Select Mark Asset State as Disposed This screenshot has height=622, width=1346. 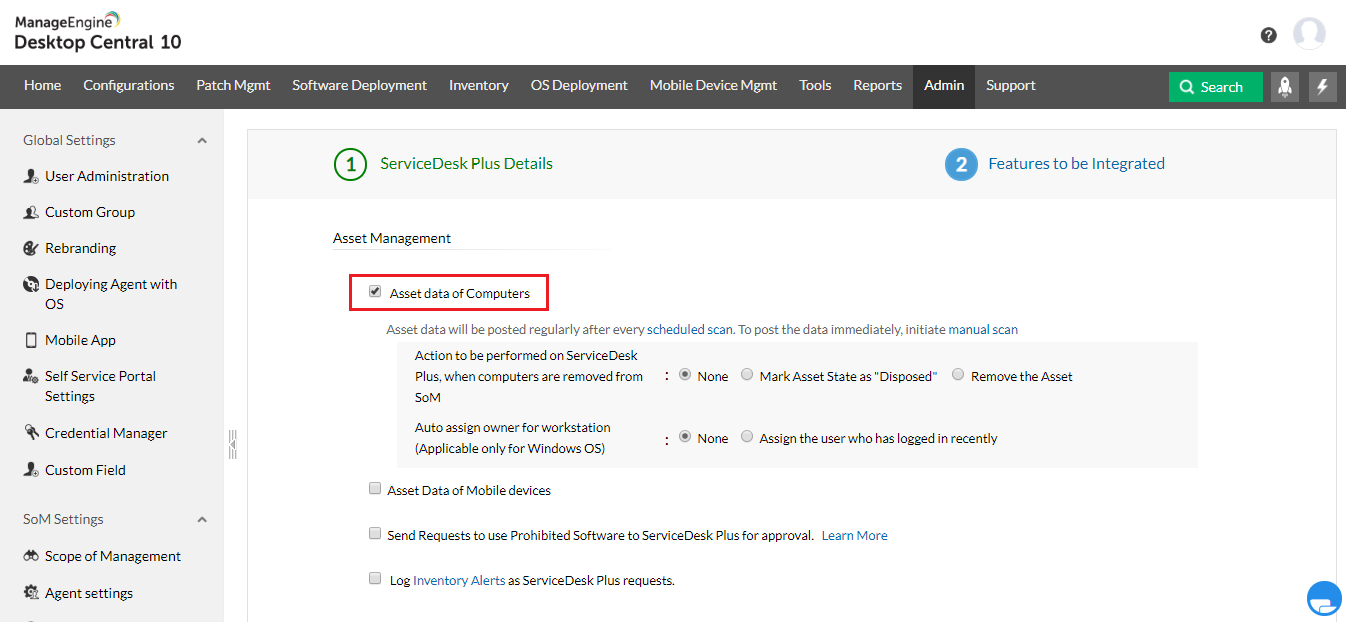click(x=747, y=375)
